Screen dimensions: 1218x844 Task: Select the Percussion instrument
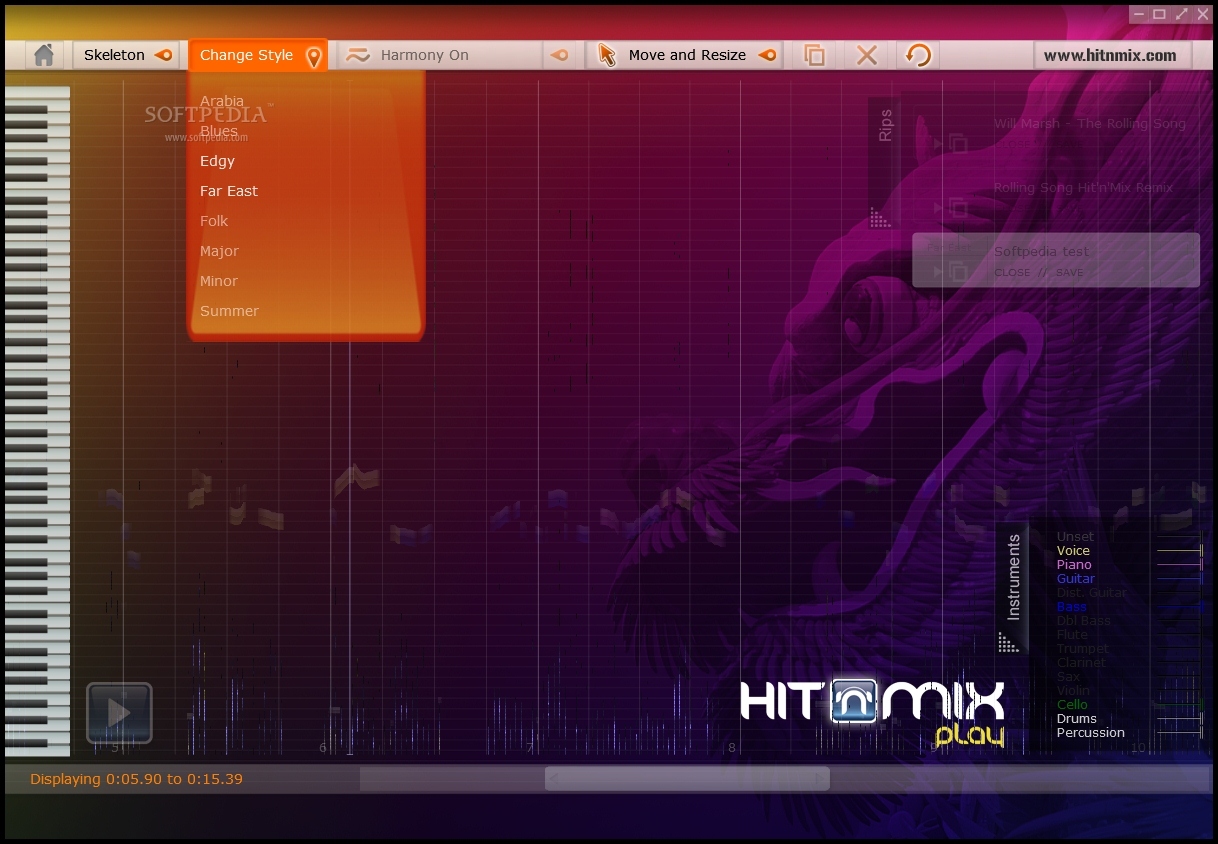pyautogui.click(x=1091, y=733)
